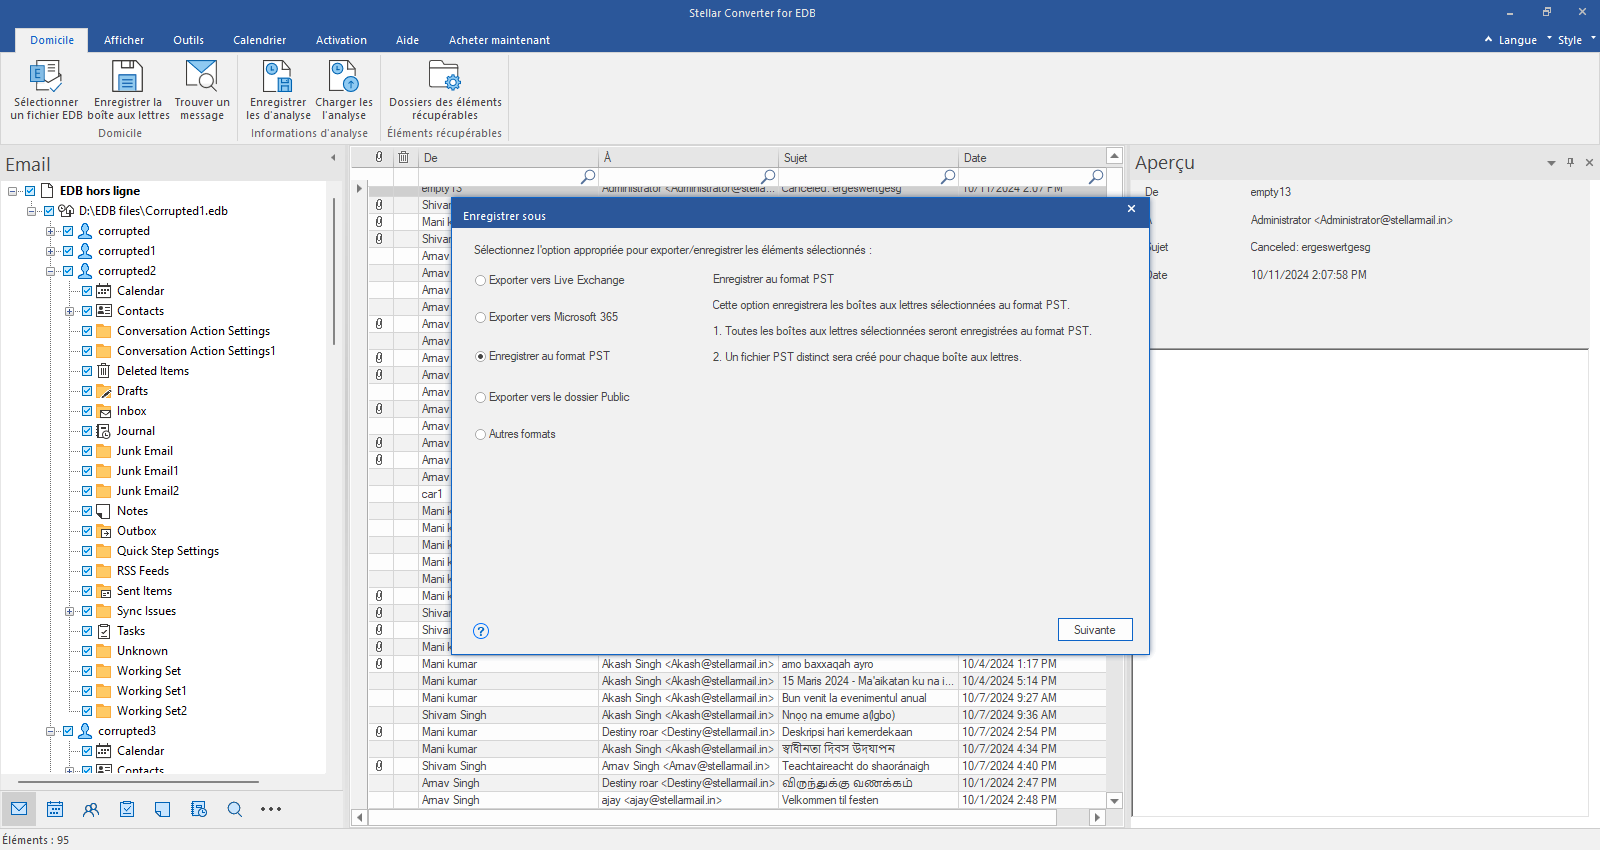Click the list scroll down arrow

(1114, 801)
